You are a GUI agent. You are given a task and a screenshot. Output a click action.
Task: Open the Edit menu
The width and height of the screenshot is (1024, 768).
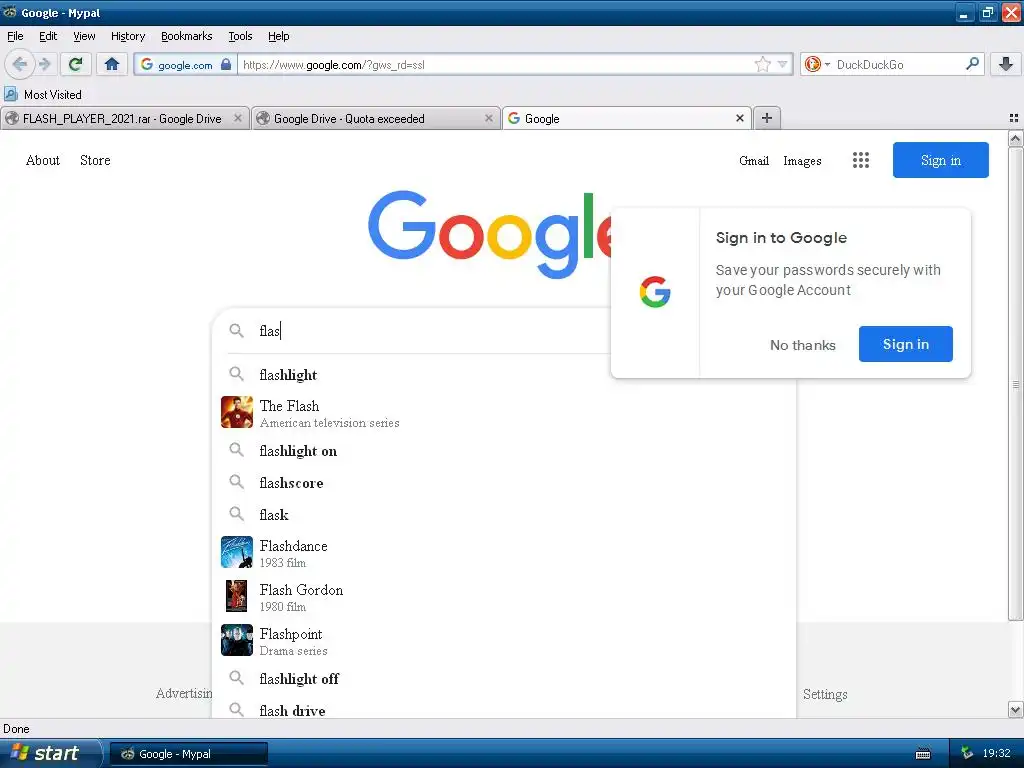(x=48, y=36)
